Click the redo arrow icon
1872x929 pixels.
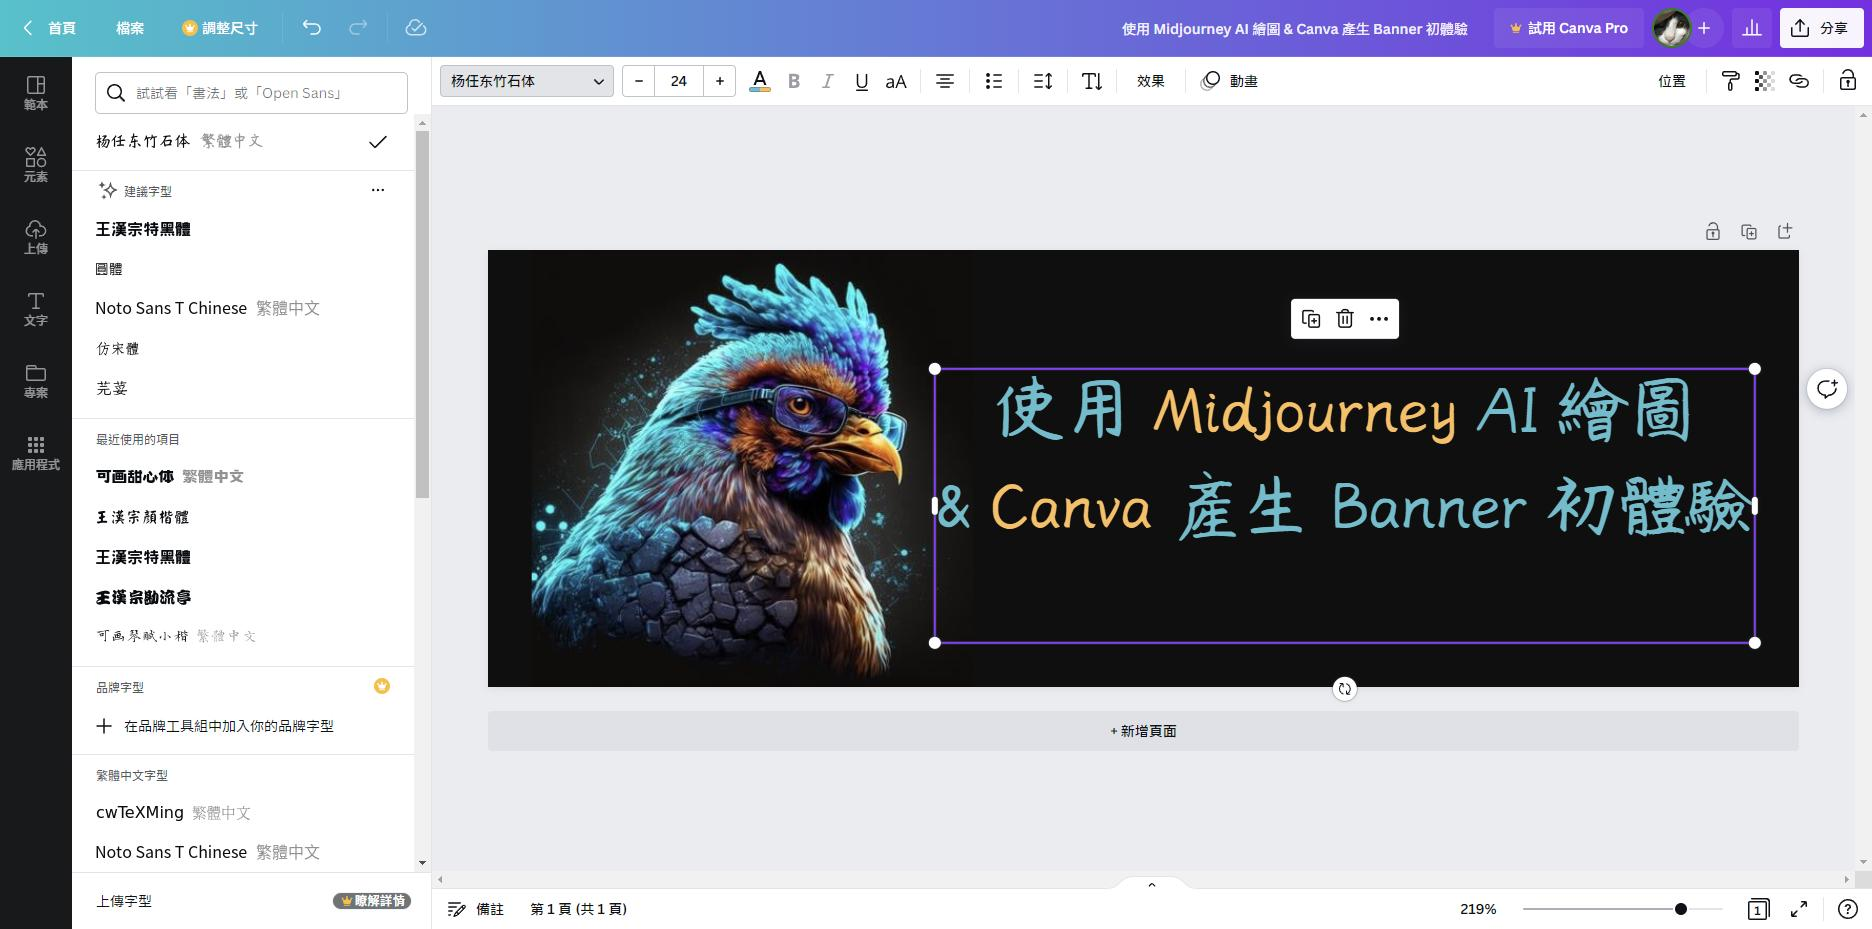(x=358, y=28)
